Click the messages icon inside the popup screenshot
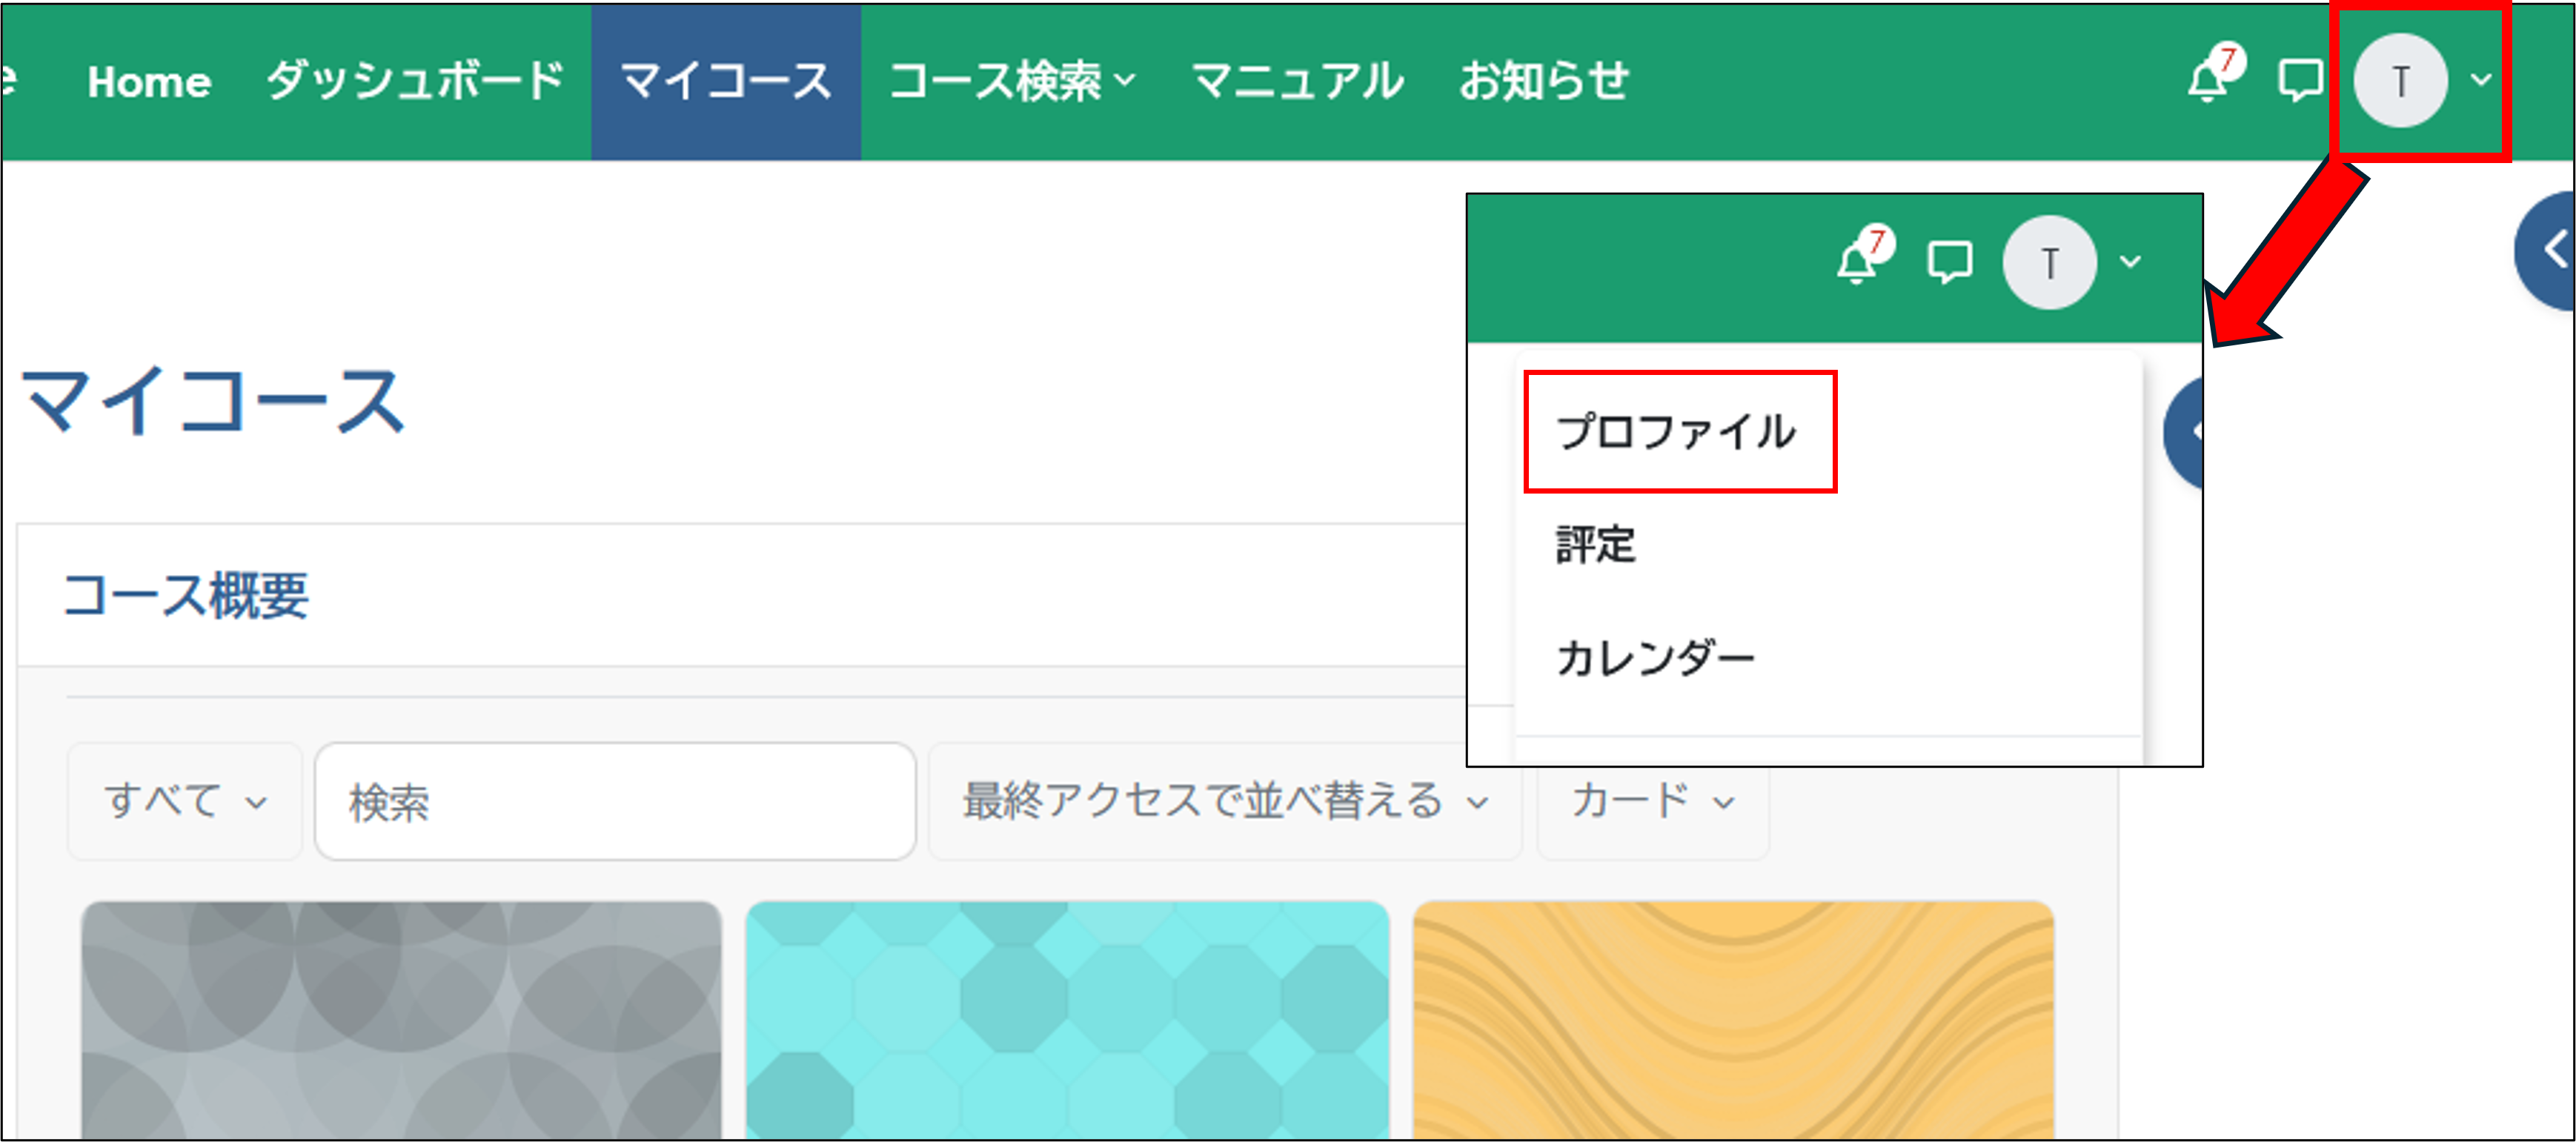This screenshot has width=2576, height=1142. [x=1949, y=264]
